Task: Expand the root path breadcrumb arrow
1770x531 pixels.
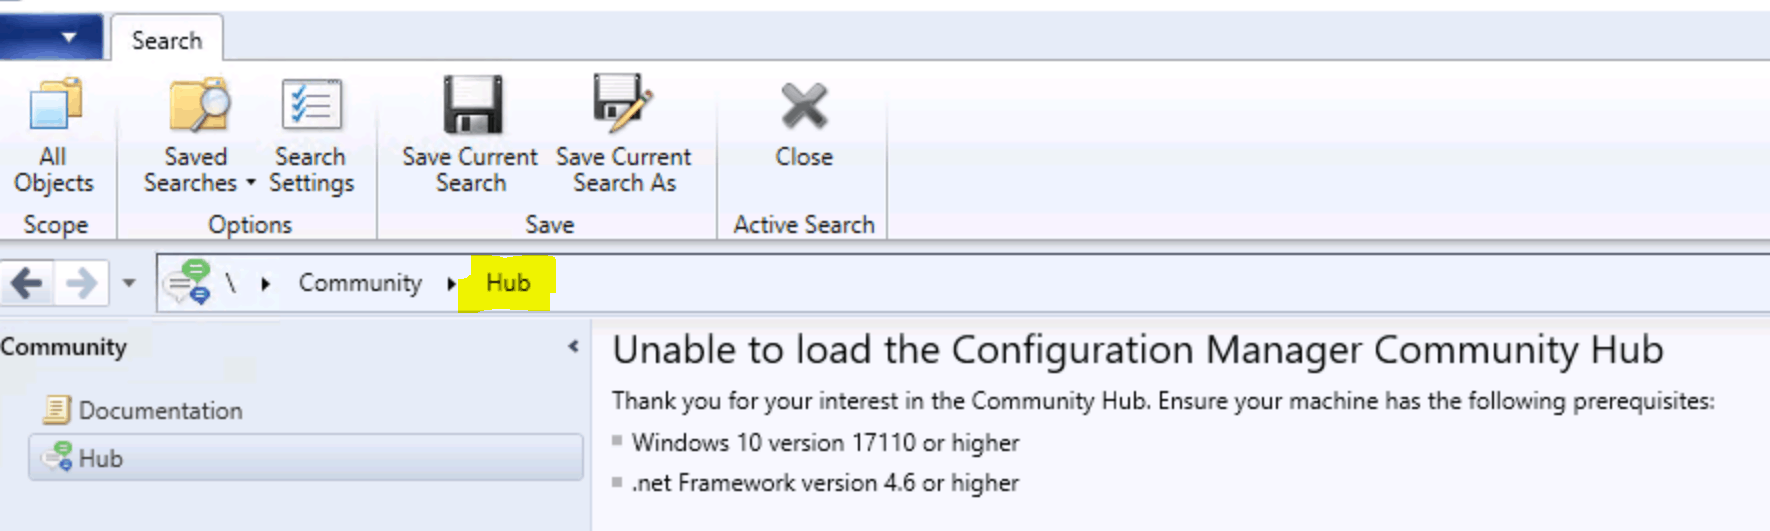Action: coord(265,284)
